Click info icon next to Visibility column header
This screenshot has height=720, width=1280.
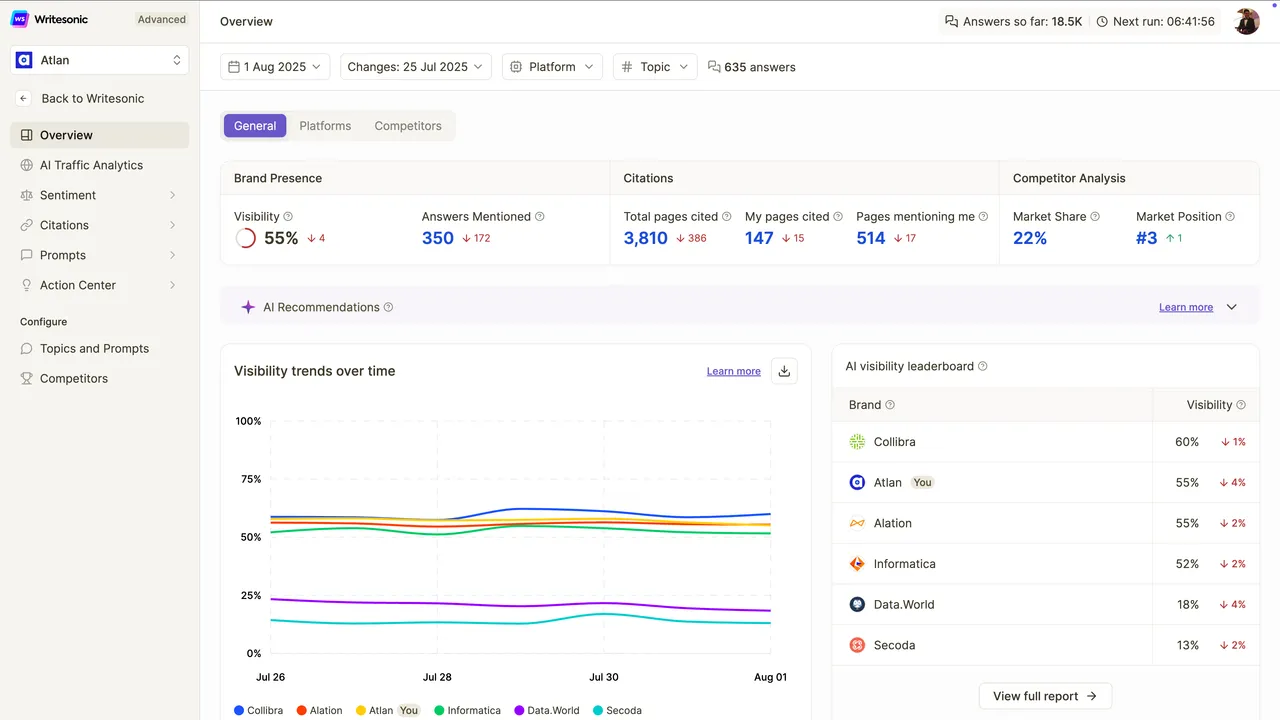point(1241,405)
